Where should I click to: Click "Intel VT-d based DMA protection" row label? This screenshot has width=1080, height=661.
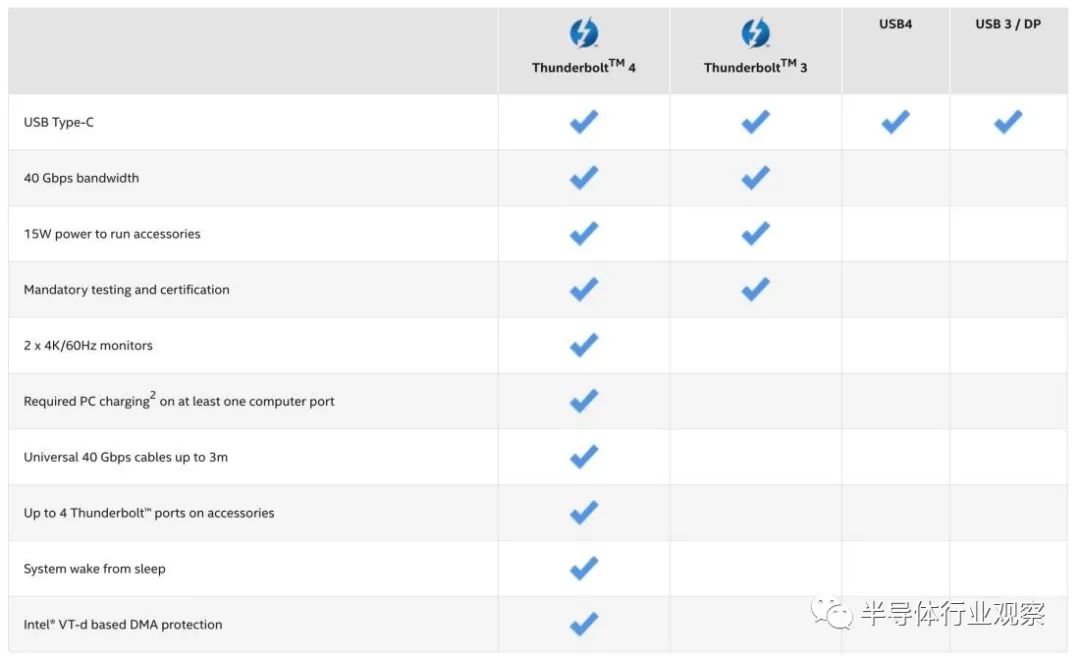click(x=123, y=625)
